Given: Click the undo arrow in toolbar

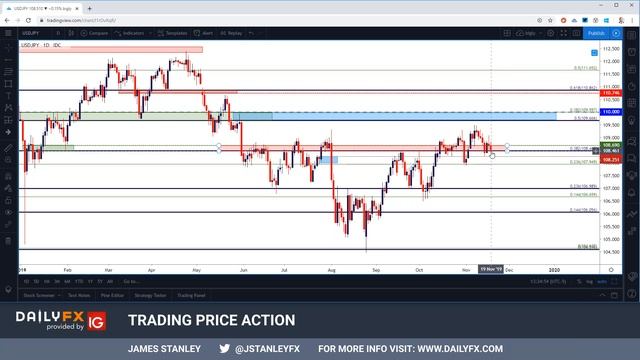Looking at the screenshot, I should [x=251, y=33].
